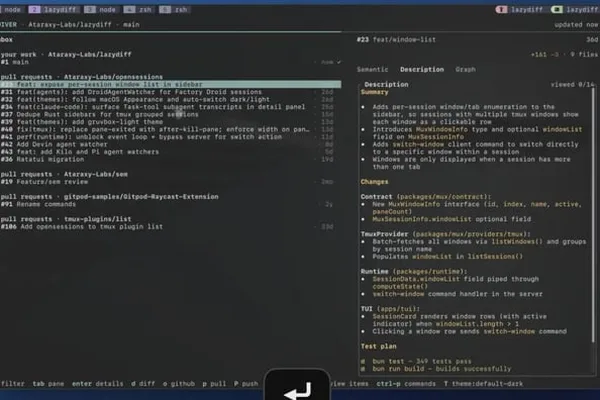The image size is (600, 400).
Task: Switch to tmux window 3 node
Action: coord(100,10)
